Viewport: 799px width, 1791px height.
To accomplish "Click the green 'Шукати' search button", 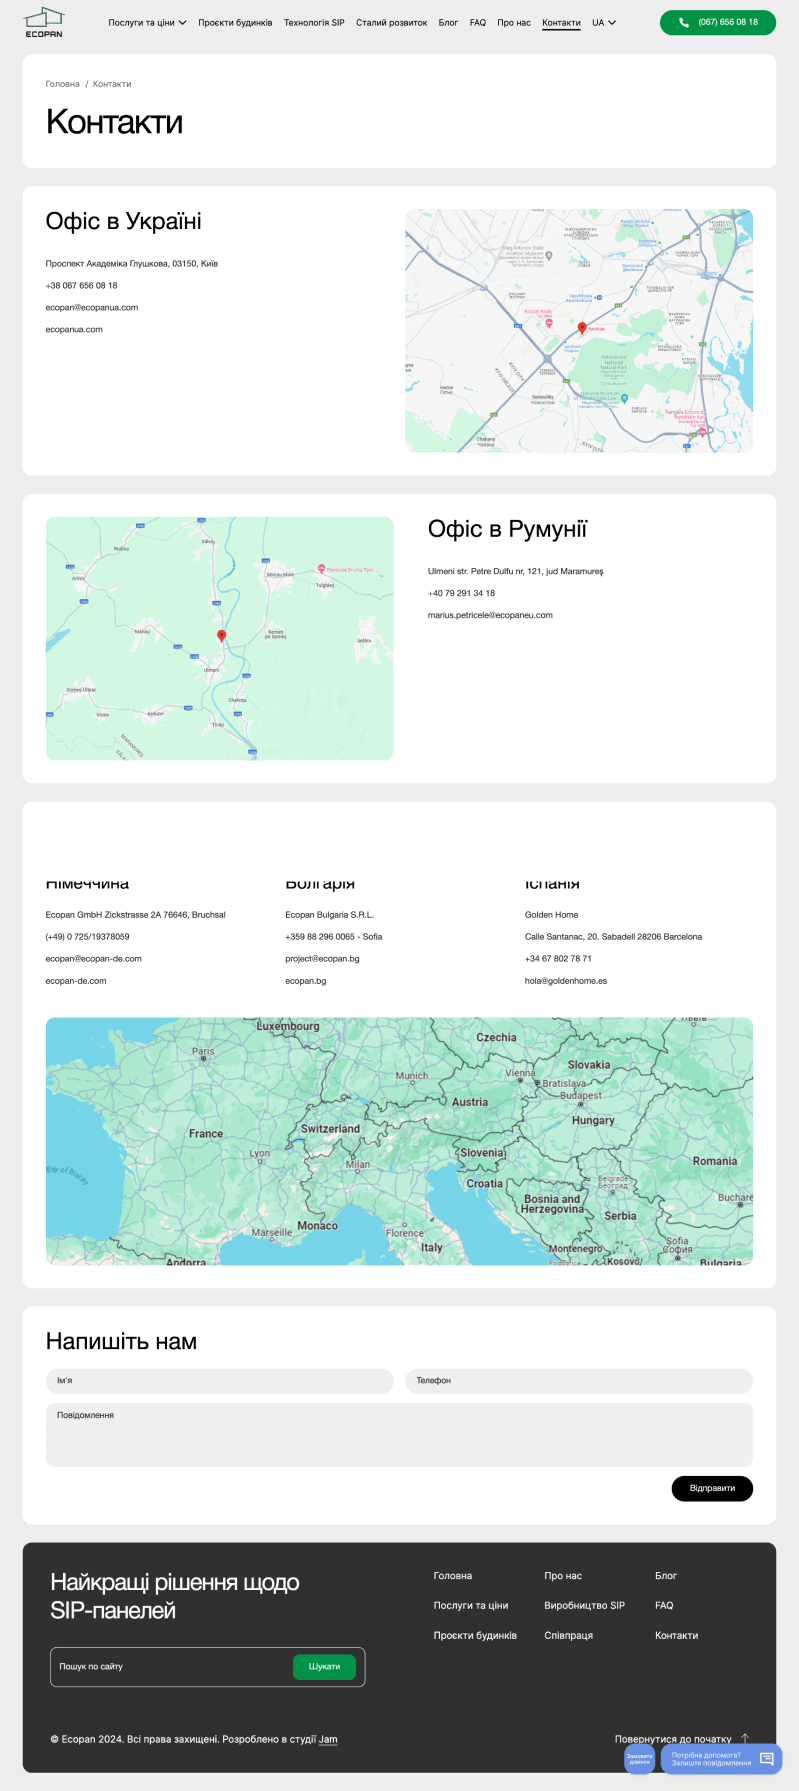I will tap(324, 1667).
